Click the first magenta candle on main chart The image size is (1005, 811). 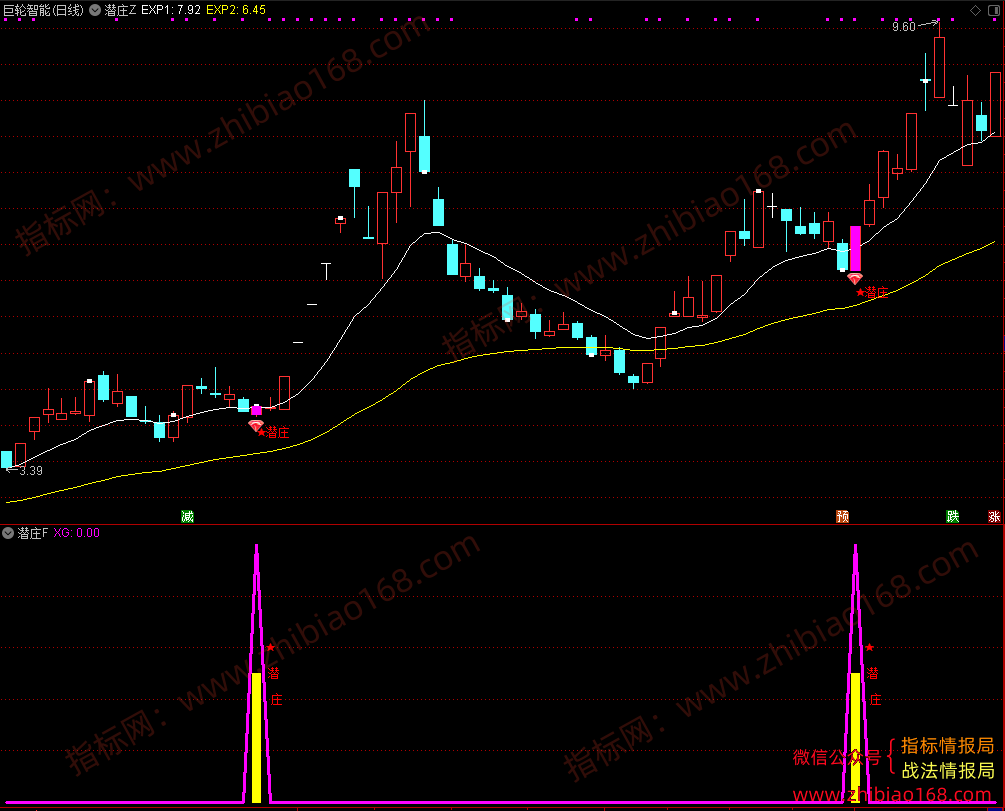[256, 410]
